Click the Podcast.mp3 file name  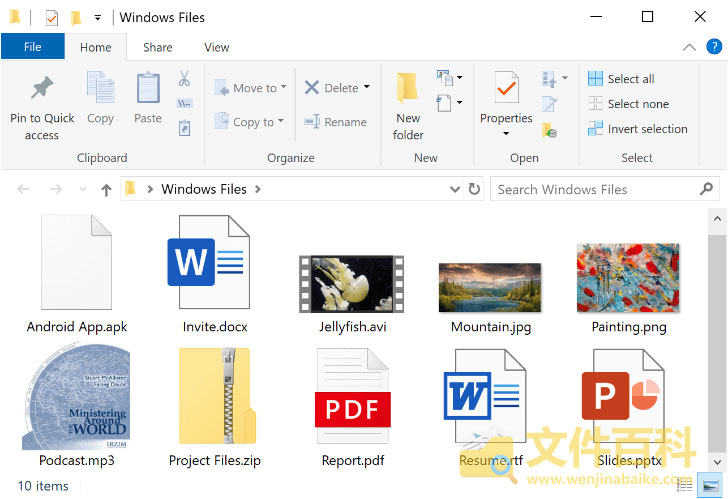click(x=77, y=460)
